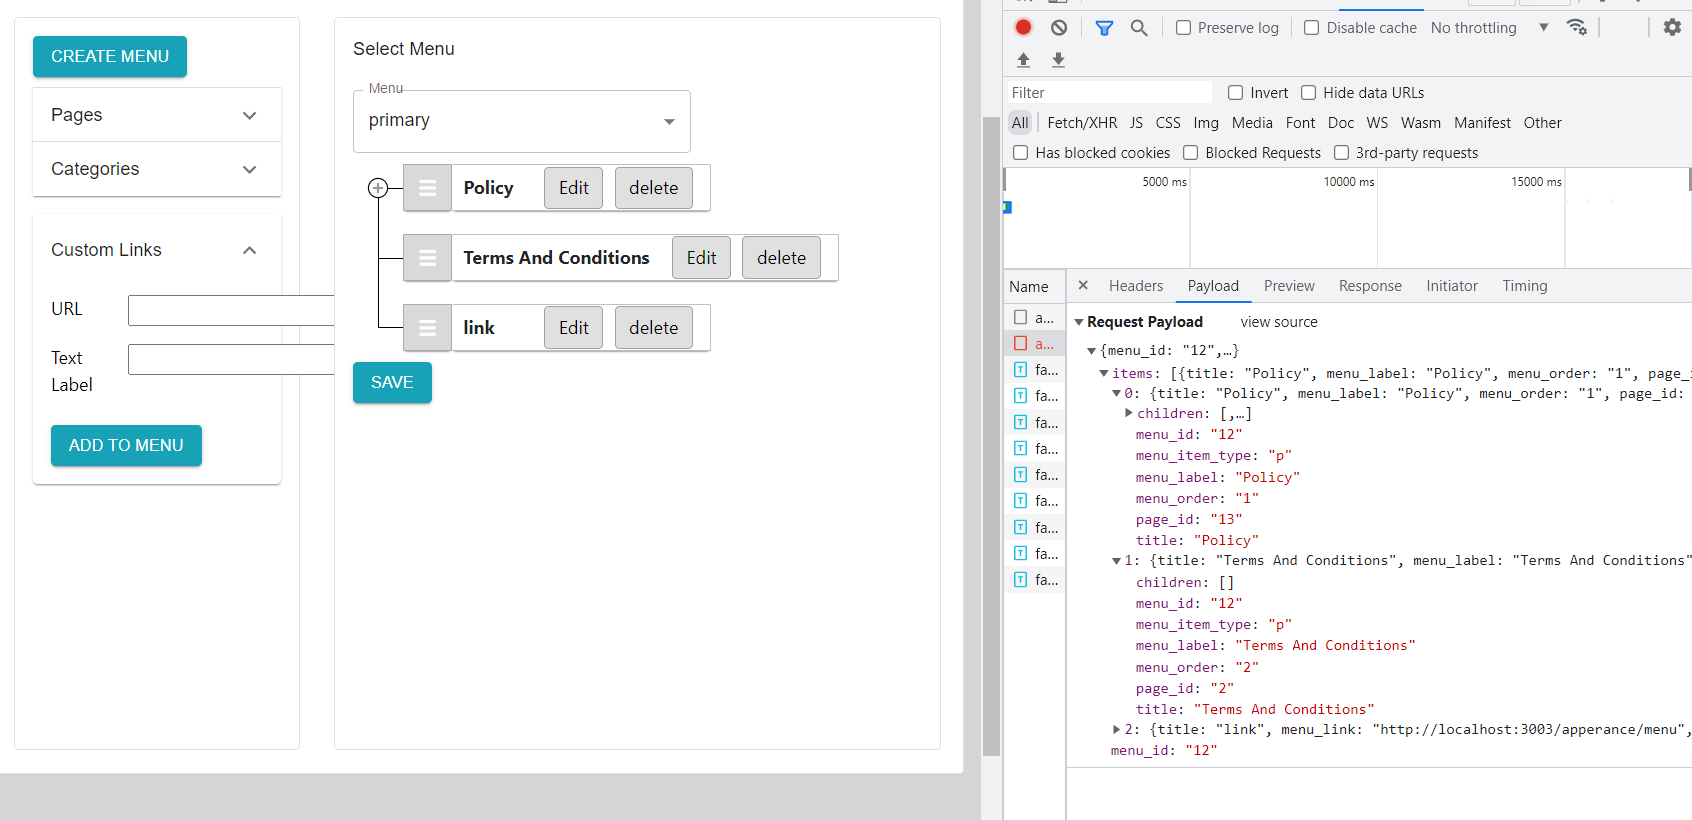Grab drag handle for Terms And Conditions
The width and height of the screenshot is (1692, 820).
pos(427,258)
